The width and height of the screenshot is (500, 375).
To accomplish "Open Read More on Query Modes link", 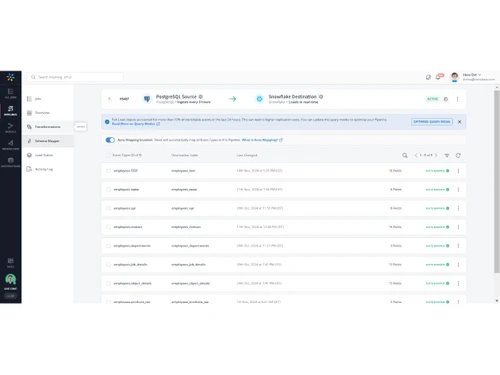I will (136, 124).
